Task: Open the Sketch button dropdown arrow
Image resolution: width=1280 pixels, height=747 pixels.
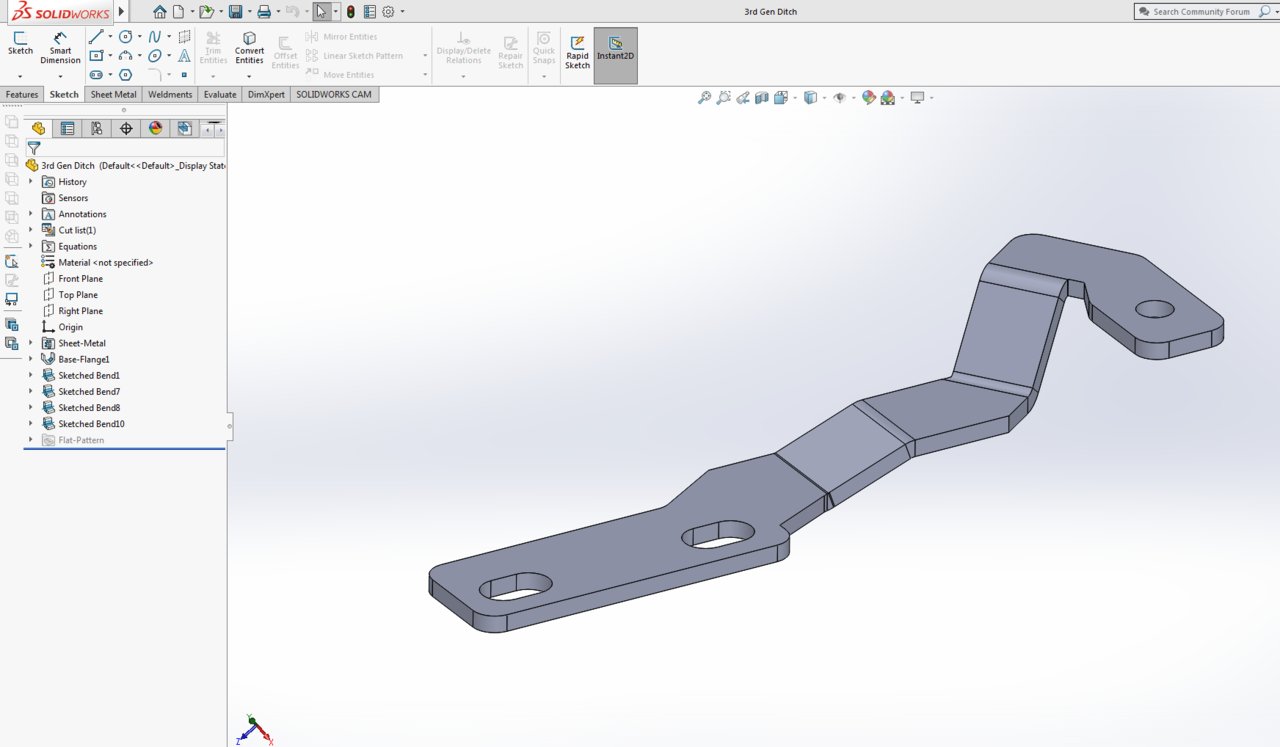Action: [x=20, y=76]
